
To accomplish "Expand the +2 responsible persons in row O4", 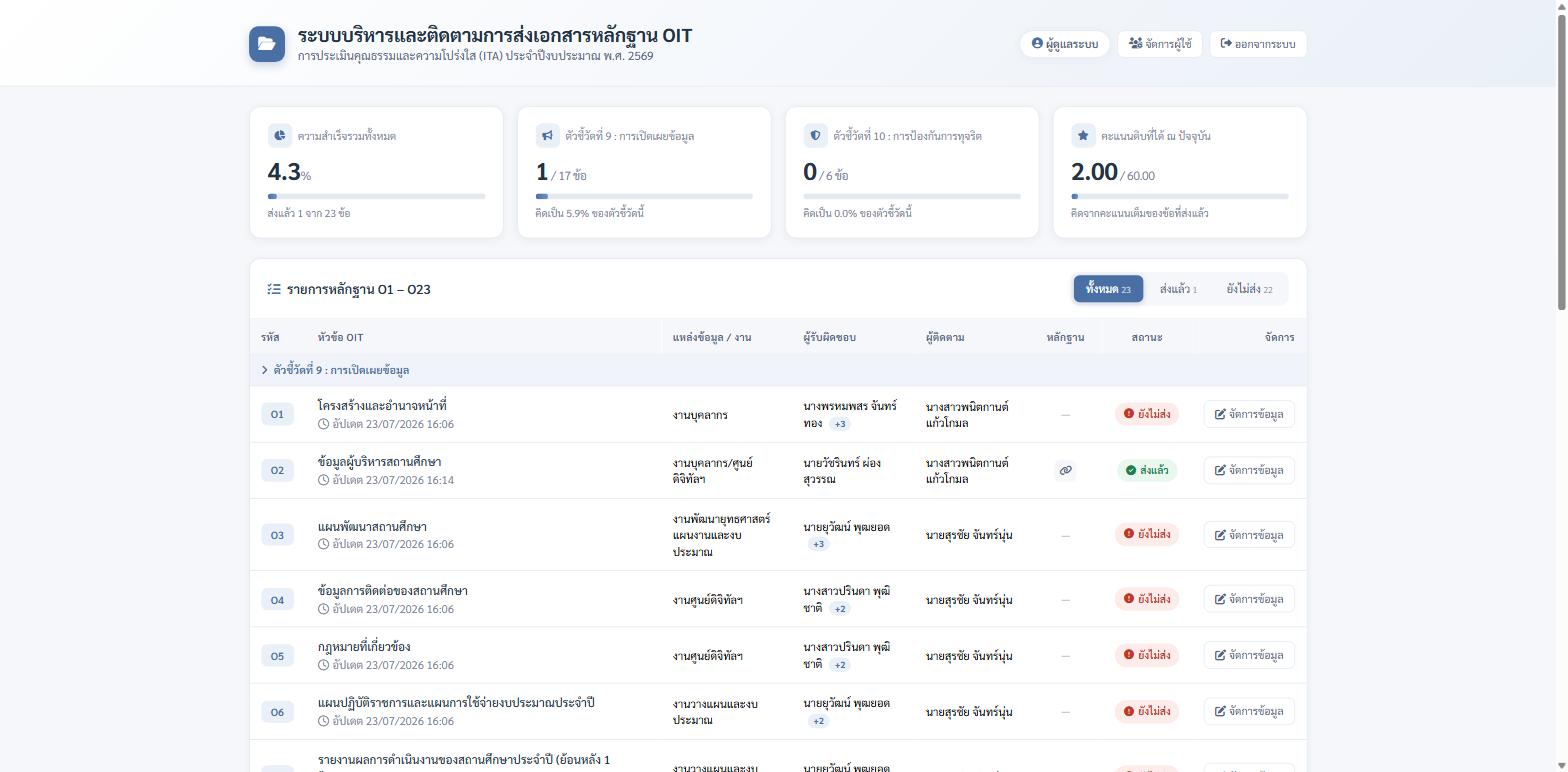I will (x=840, y=609).
